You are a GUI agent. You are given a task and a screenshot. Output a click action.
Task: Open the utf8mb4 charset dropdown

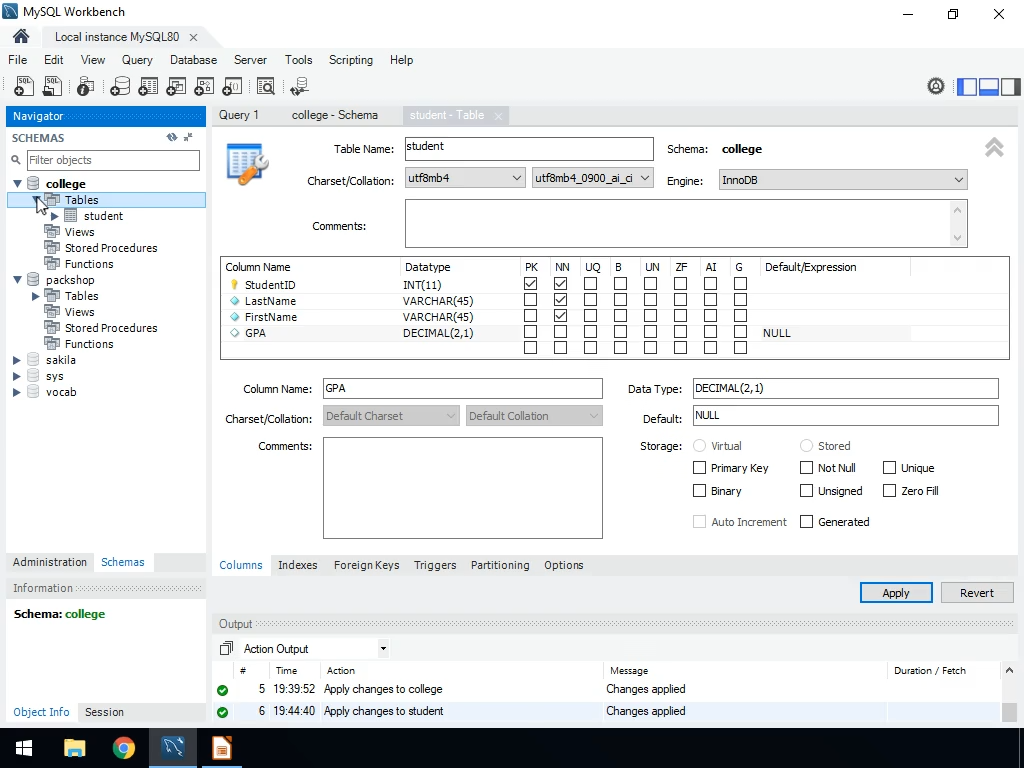(x=465, y=178)
